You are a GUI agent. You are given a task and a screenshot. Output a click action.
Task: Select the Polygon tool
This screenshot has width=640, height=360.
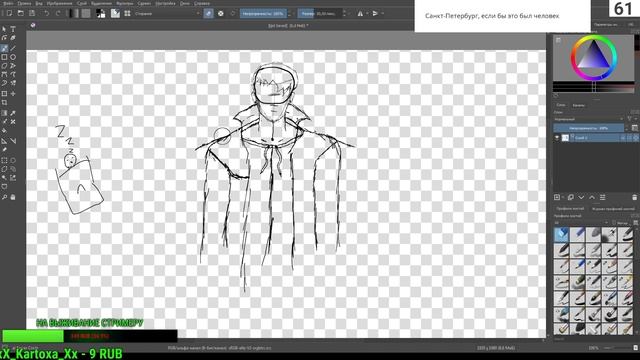click(x=4, y=66)
